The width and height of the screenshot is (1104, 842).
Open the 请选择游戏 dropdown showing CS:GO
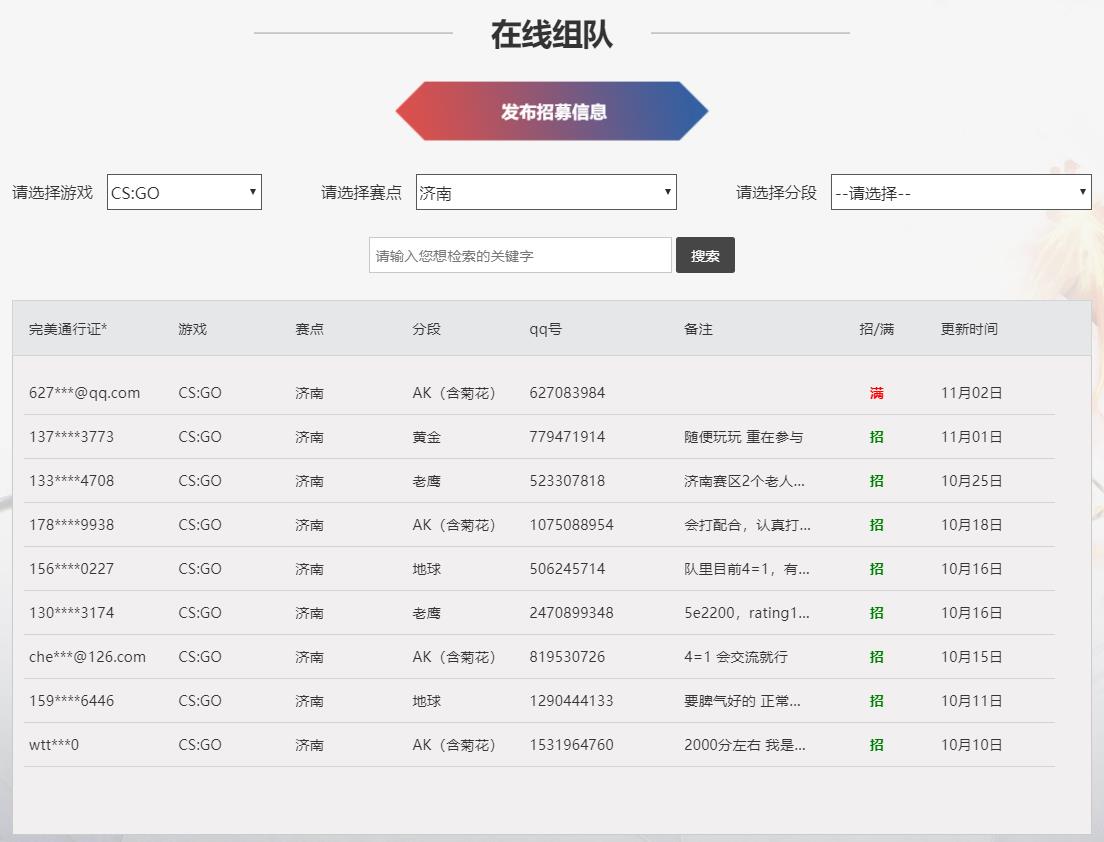pyautogui.click(x=184, y=192)
